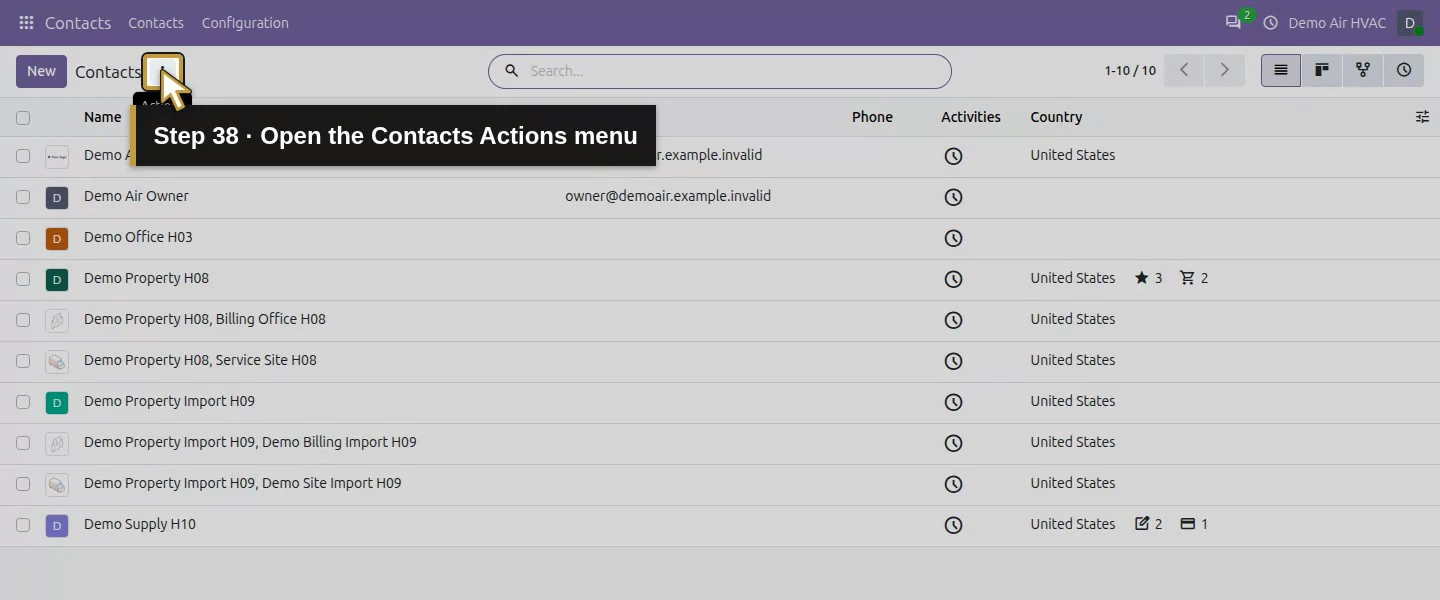Click Demo Supply H10 avatar

57,526
